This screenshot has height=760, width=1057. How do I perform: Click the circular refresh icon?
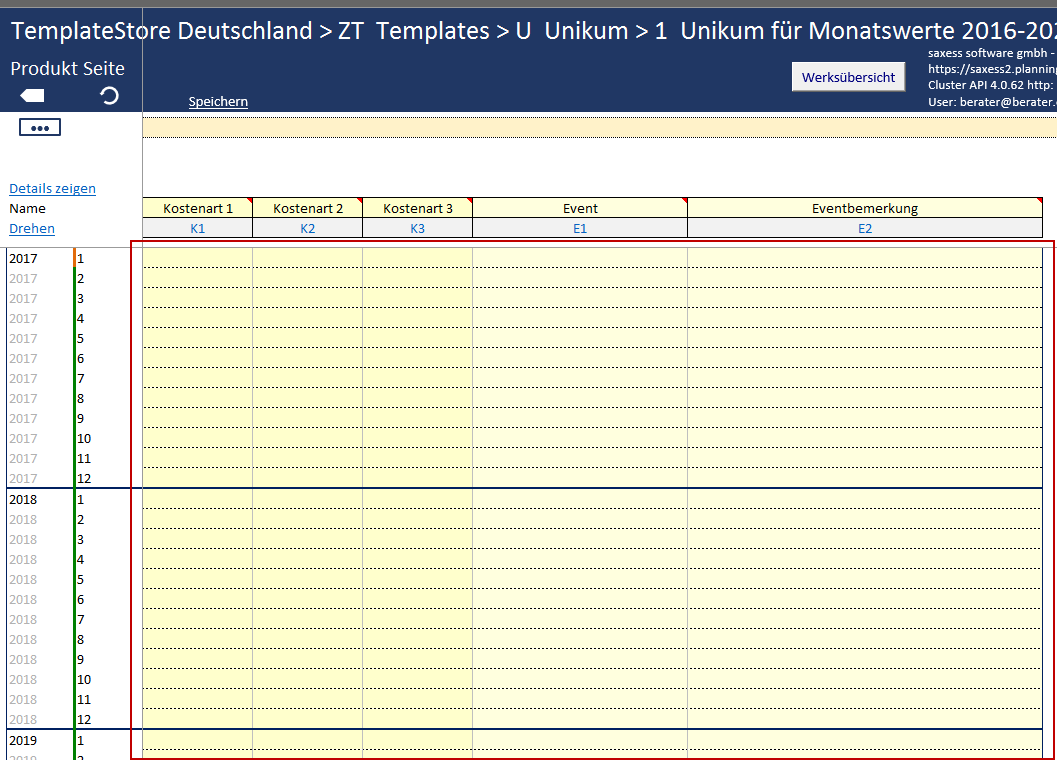(x=110, y=96)
